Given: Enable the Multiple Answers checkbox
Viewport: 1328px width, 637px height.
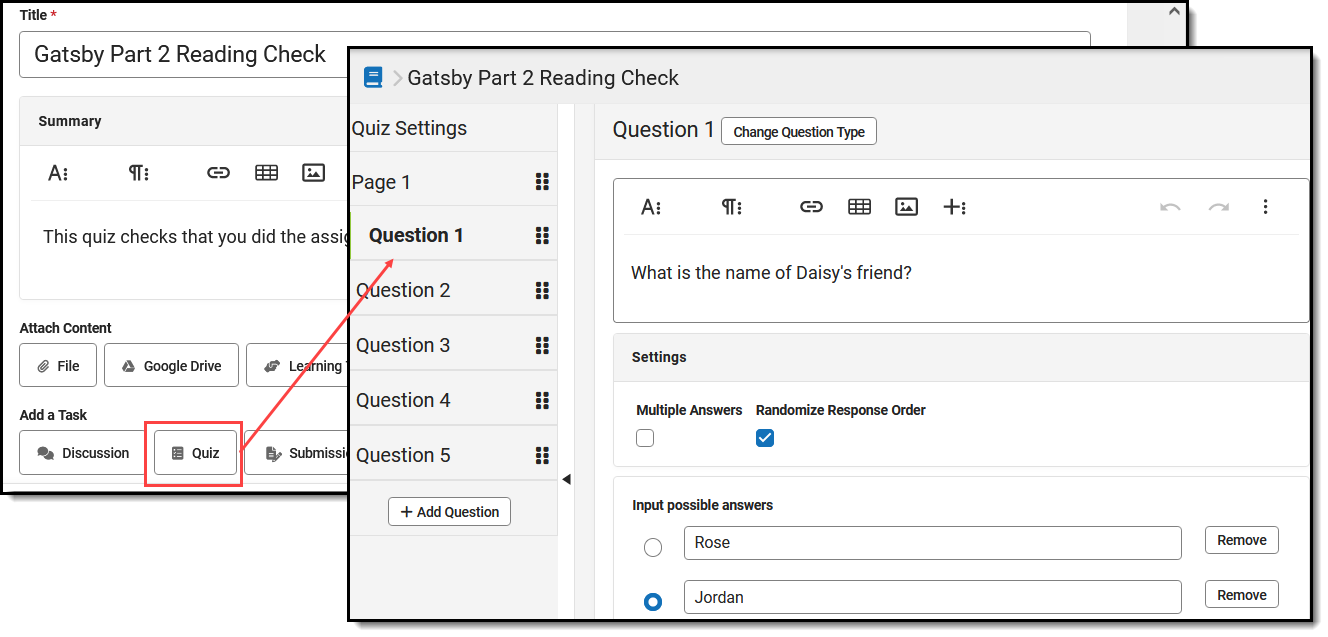Looking at the screenshot, I should pyautogui.click(x=645, y=438).
